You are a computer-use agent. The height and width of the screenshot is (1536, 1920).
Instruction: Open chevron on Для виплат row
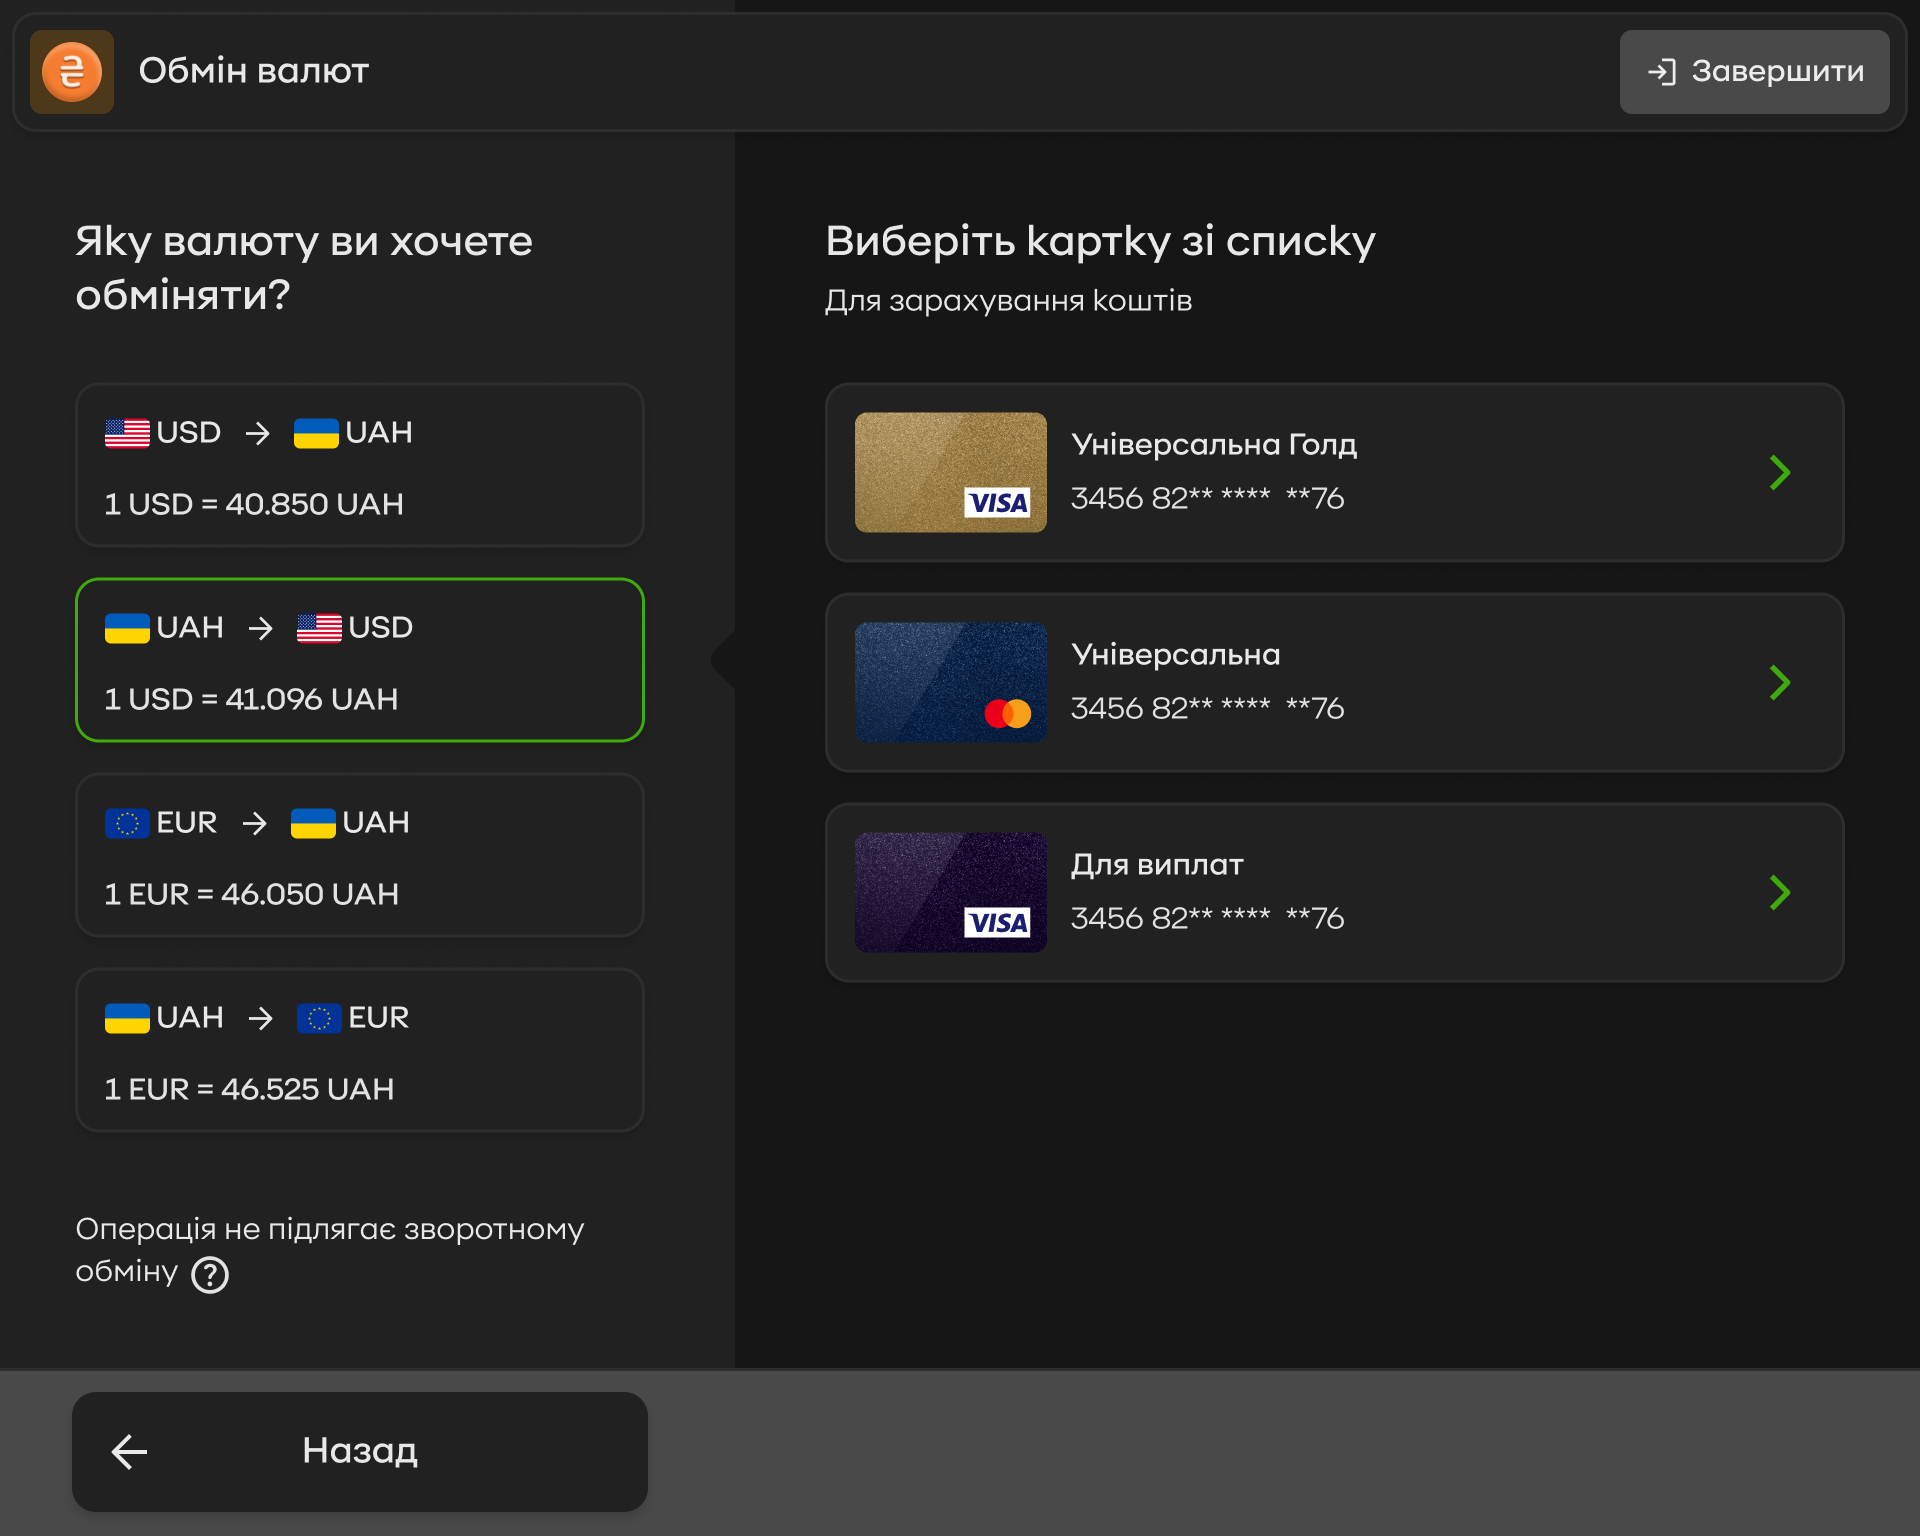(1779, 892)
